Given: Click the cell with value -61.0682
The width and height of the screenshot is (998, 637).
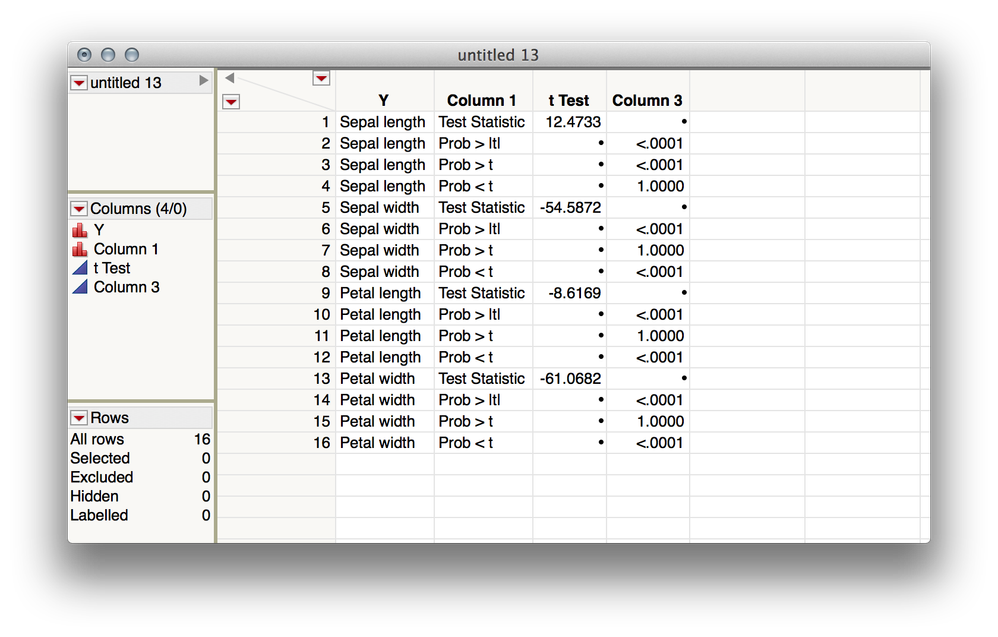Looking at the screenshot, I should point(570,379).
